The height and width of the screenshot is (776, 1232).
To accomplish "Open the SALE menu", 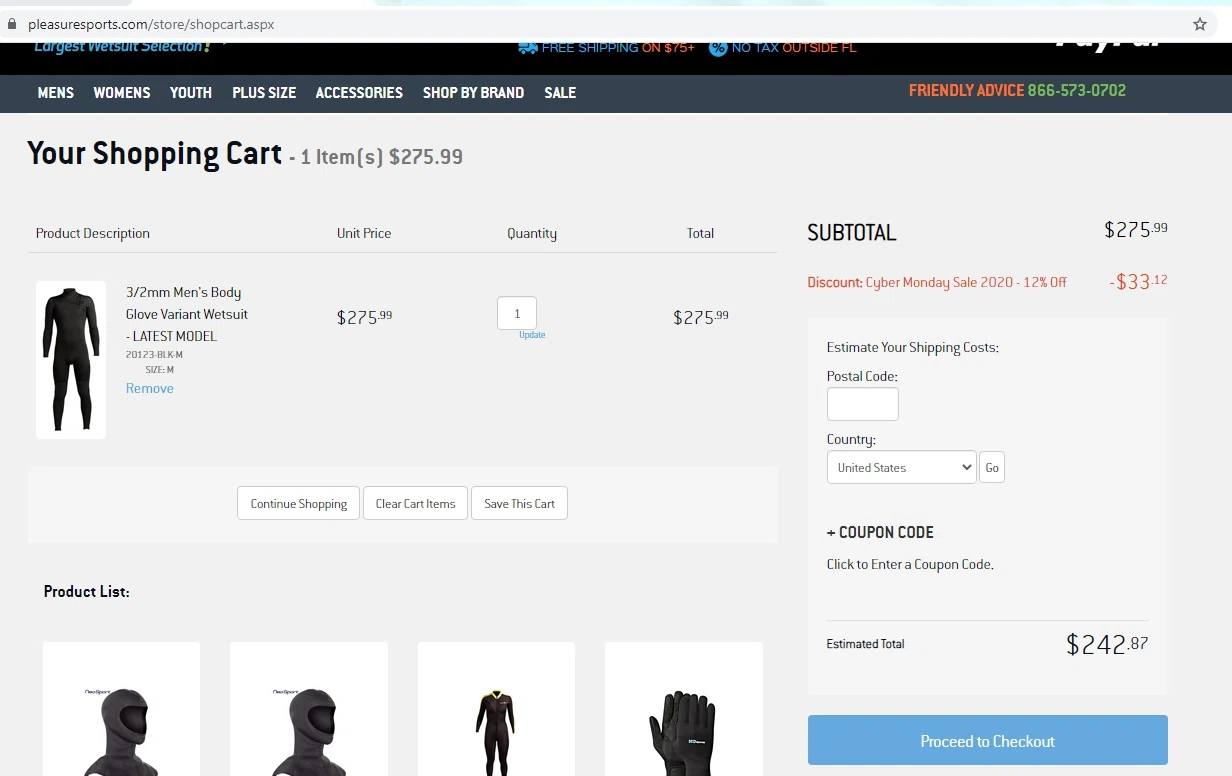I will 560,92.
